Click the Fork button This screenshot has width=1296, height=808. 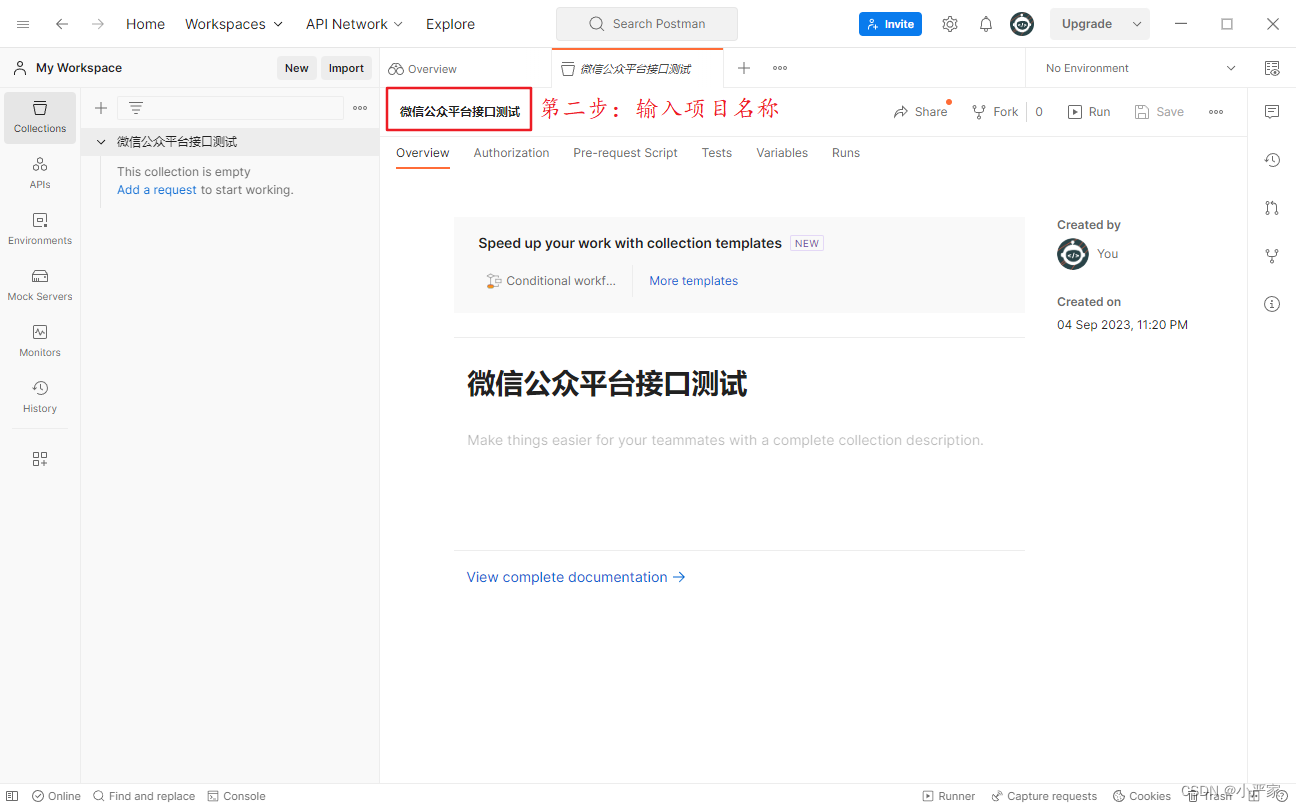pos(995,112)
